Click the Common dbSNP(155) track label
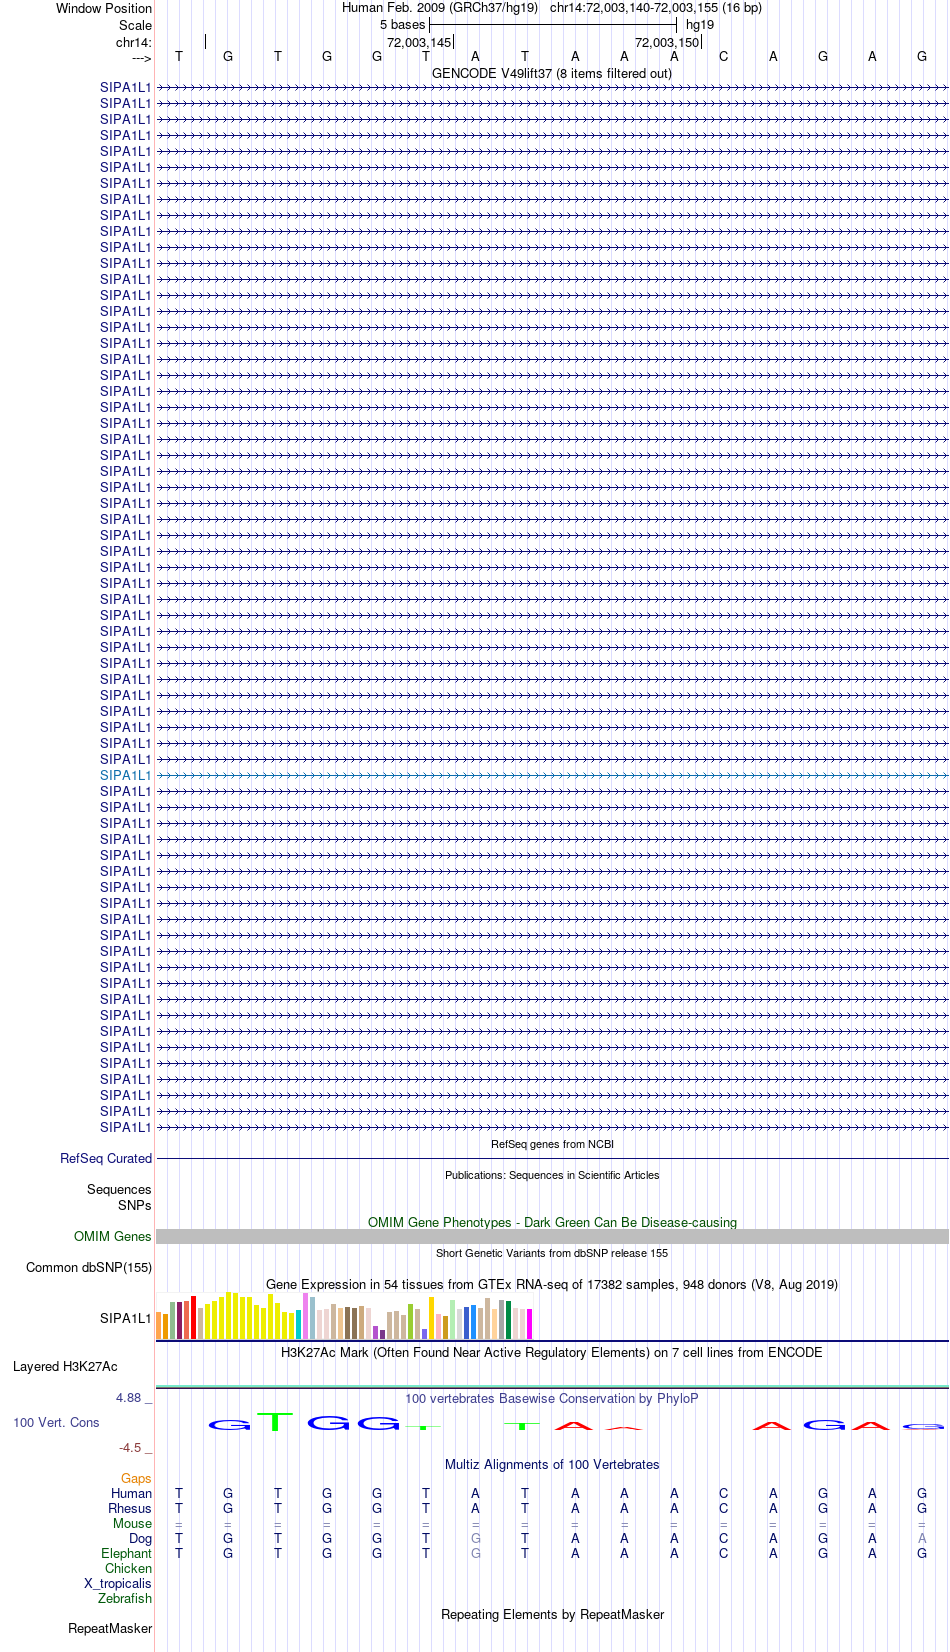The height and width of the screenshot is (1652, 950). (89, 1267)
